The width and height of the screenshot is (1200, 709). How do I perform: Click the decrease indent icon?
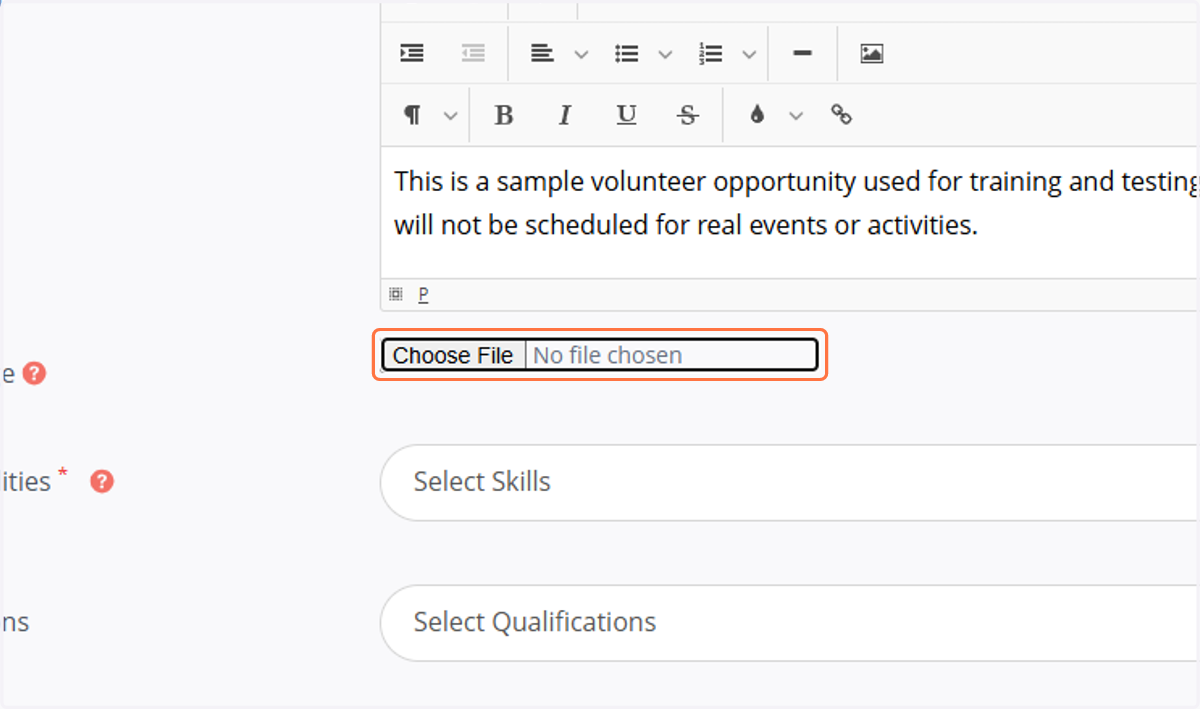tap(473, 54)
